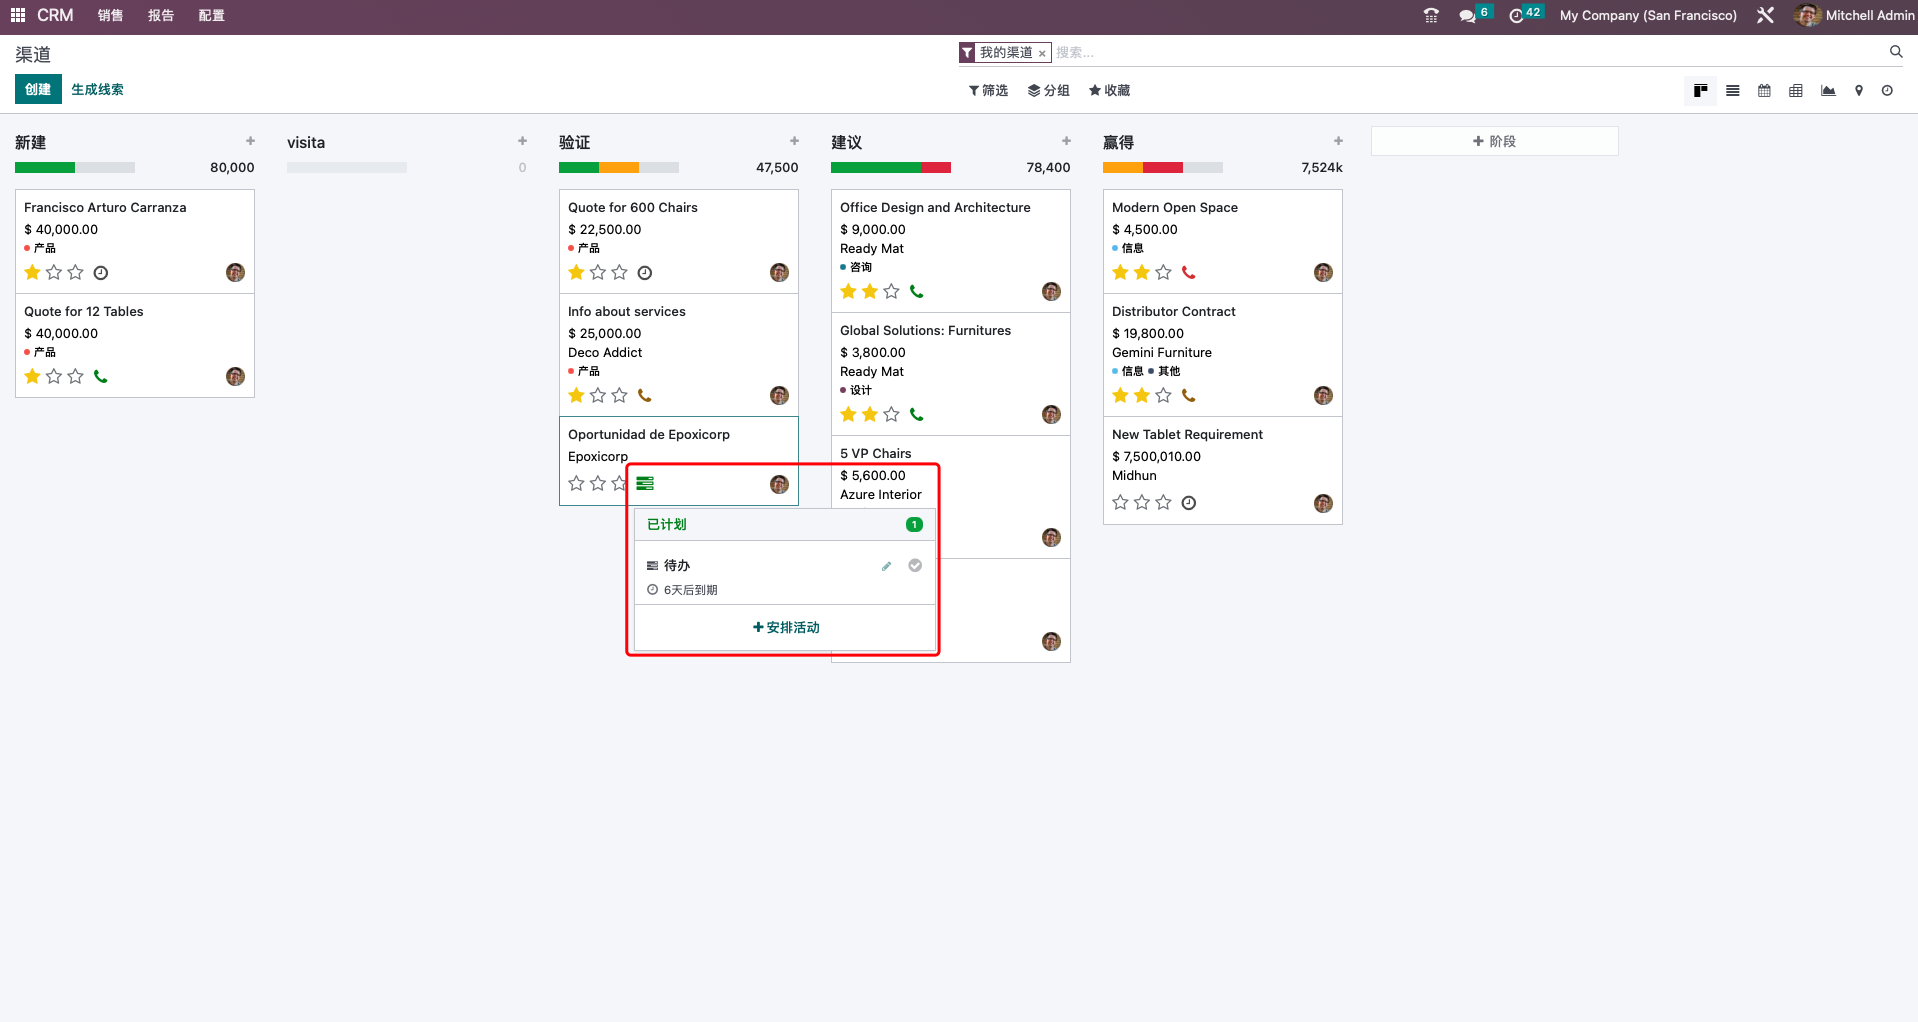Click the phone icon on Quote for 12 Tables
This screenshot has height=1022, width=1918.
[x=100, y=377]
